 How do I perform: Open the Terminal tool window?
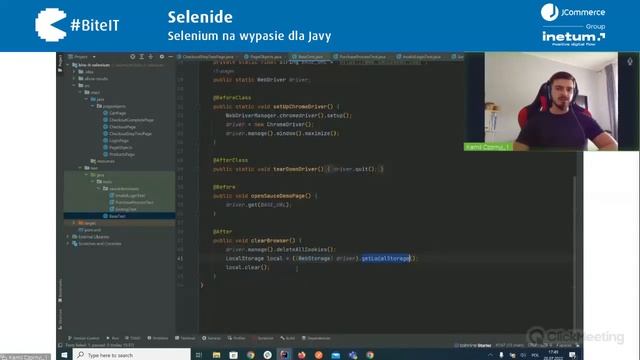(185, 338)
